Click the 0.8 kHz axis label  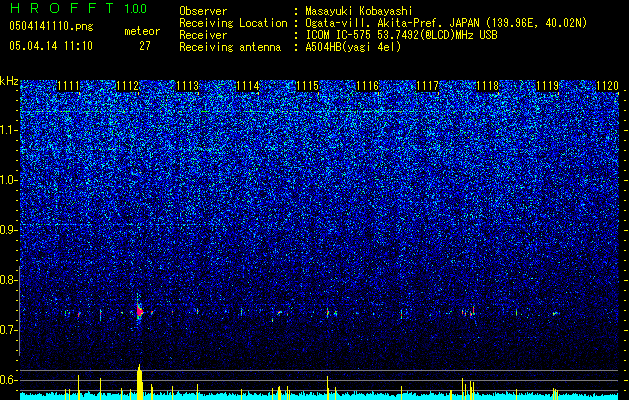(9, 280)
